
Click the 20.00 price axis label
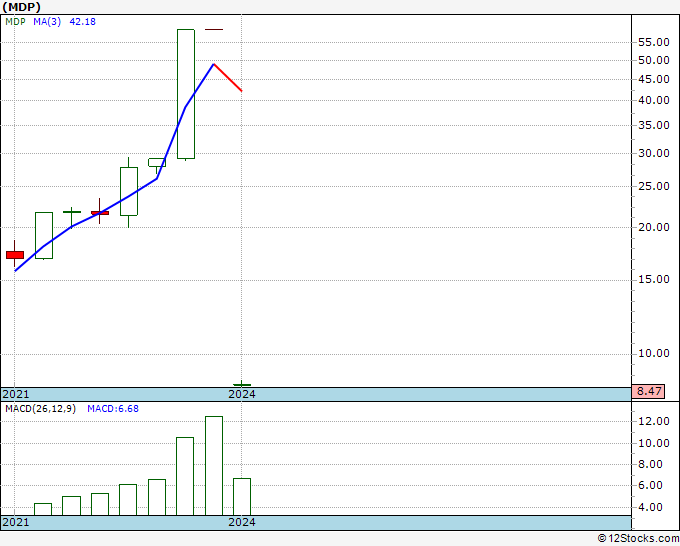click(x=654, y=227)
